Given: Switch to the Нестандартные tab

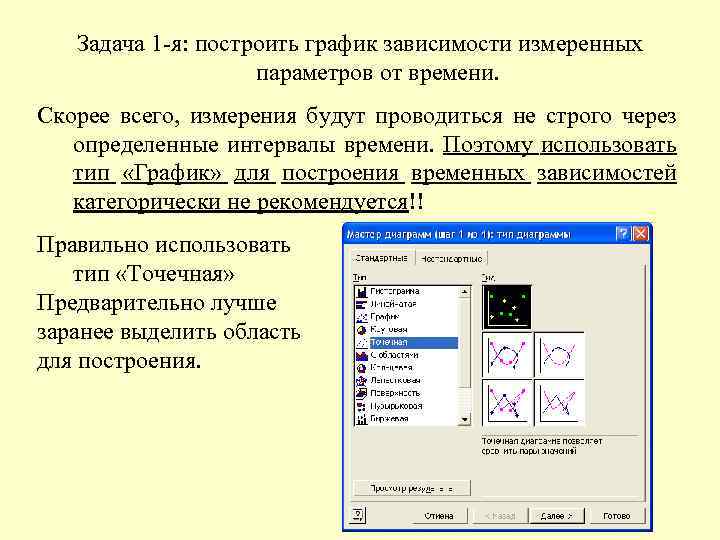Looking at the screenshot, I should pyautogui.click(x=452, y=259).
